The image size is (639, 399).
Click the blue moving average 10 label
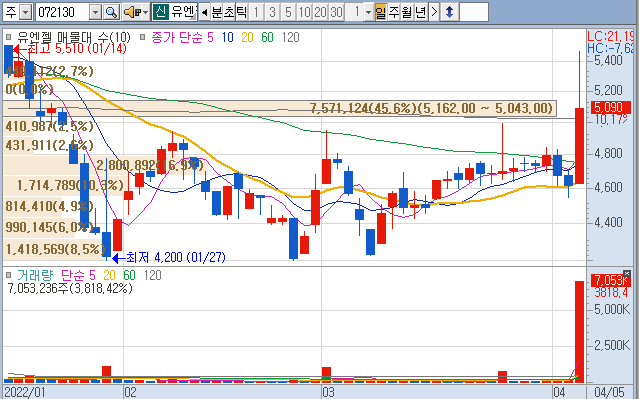click(x=227, y=37)
